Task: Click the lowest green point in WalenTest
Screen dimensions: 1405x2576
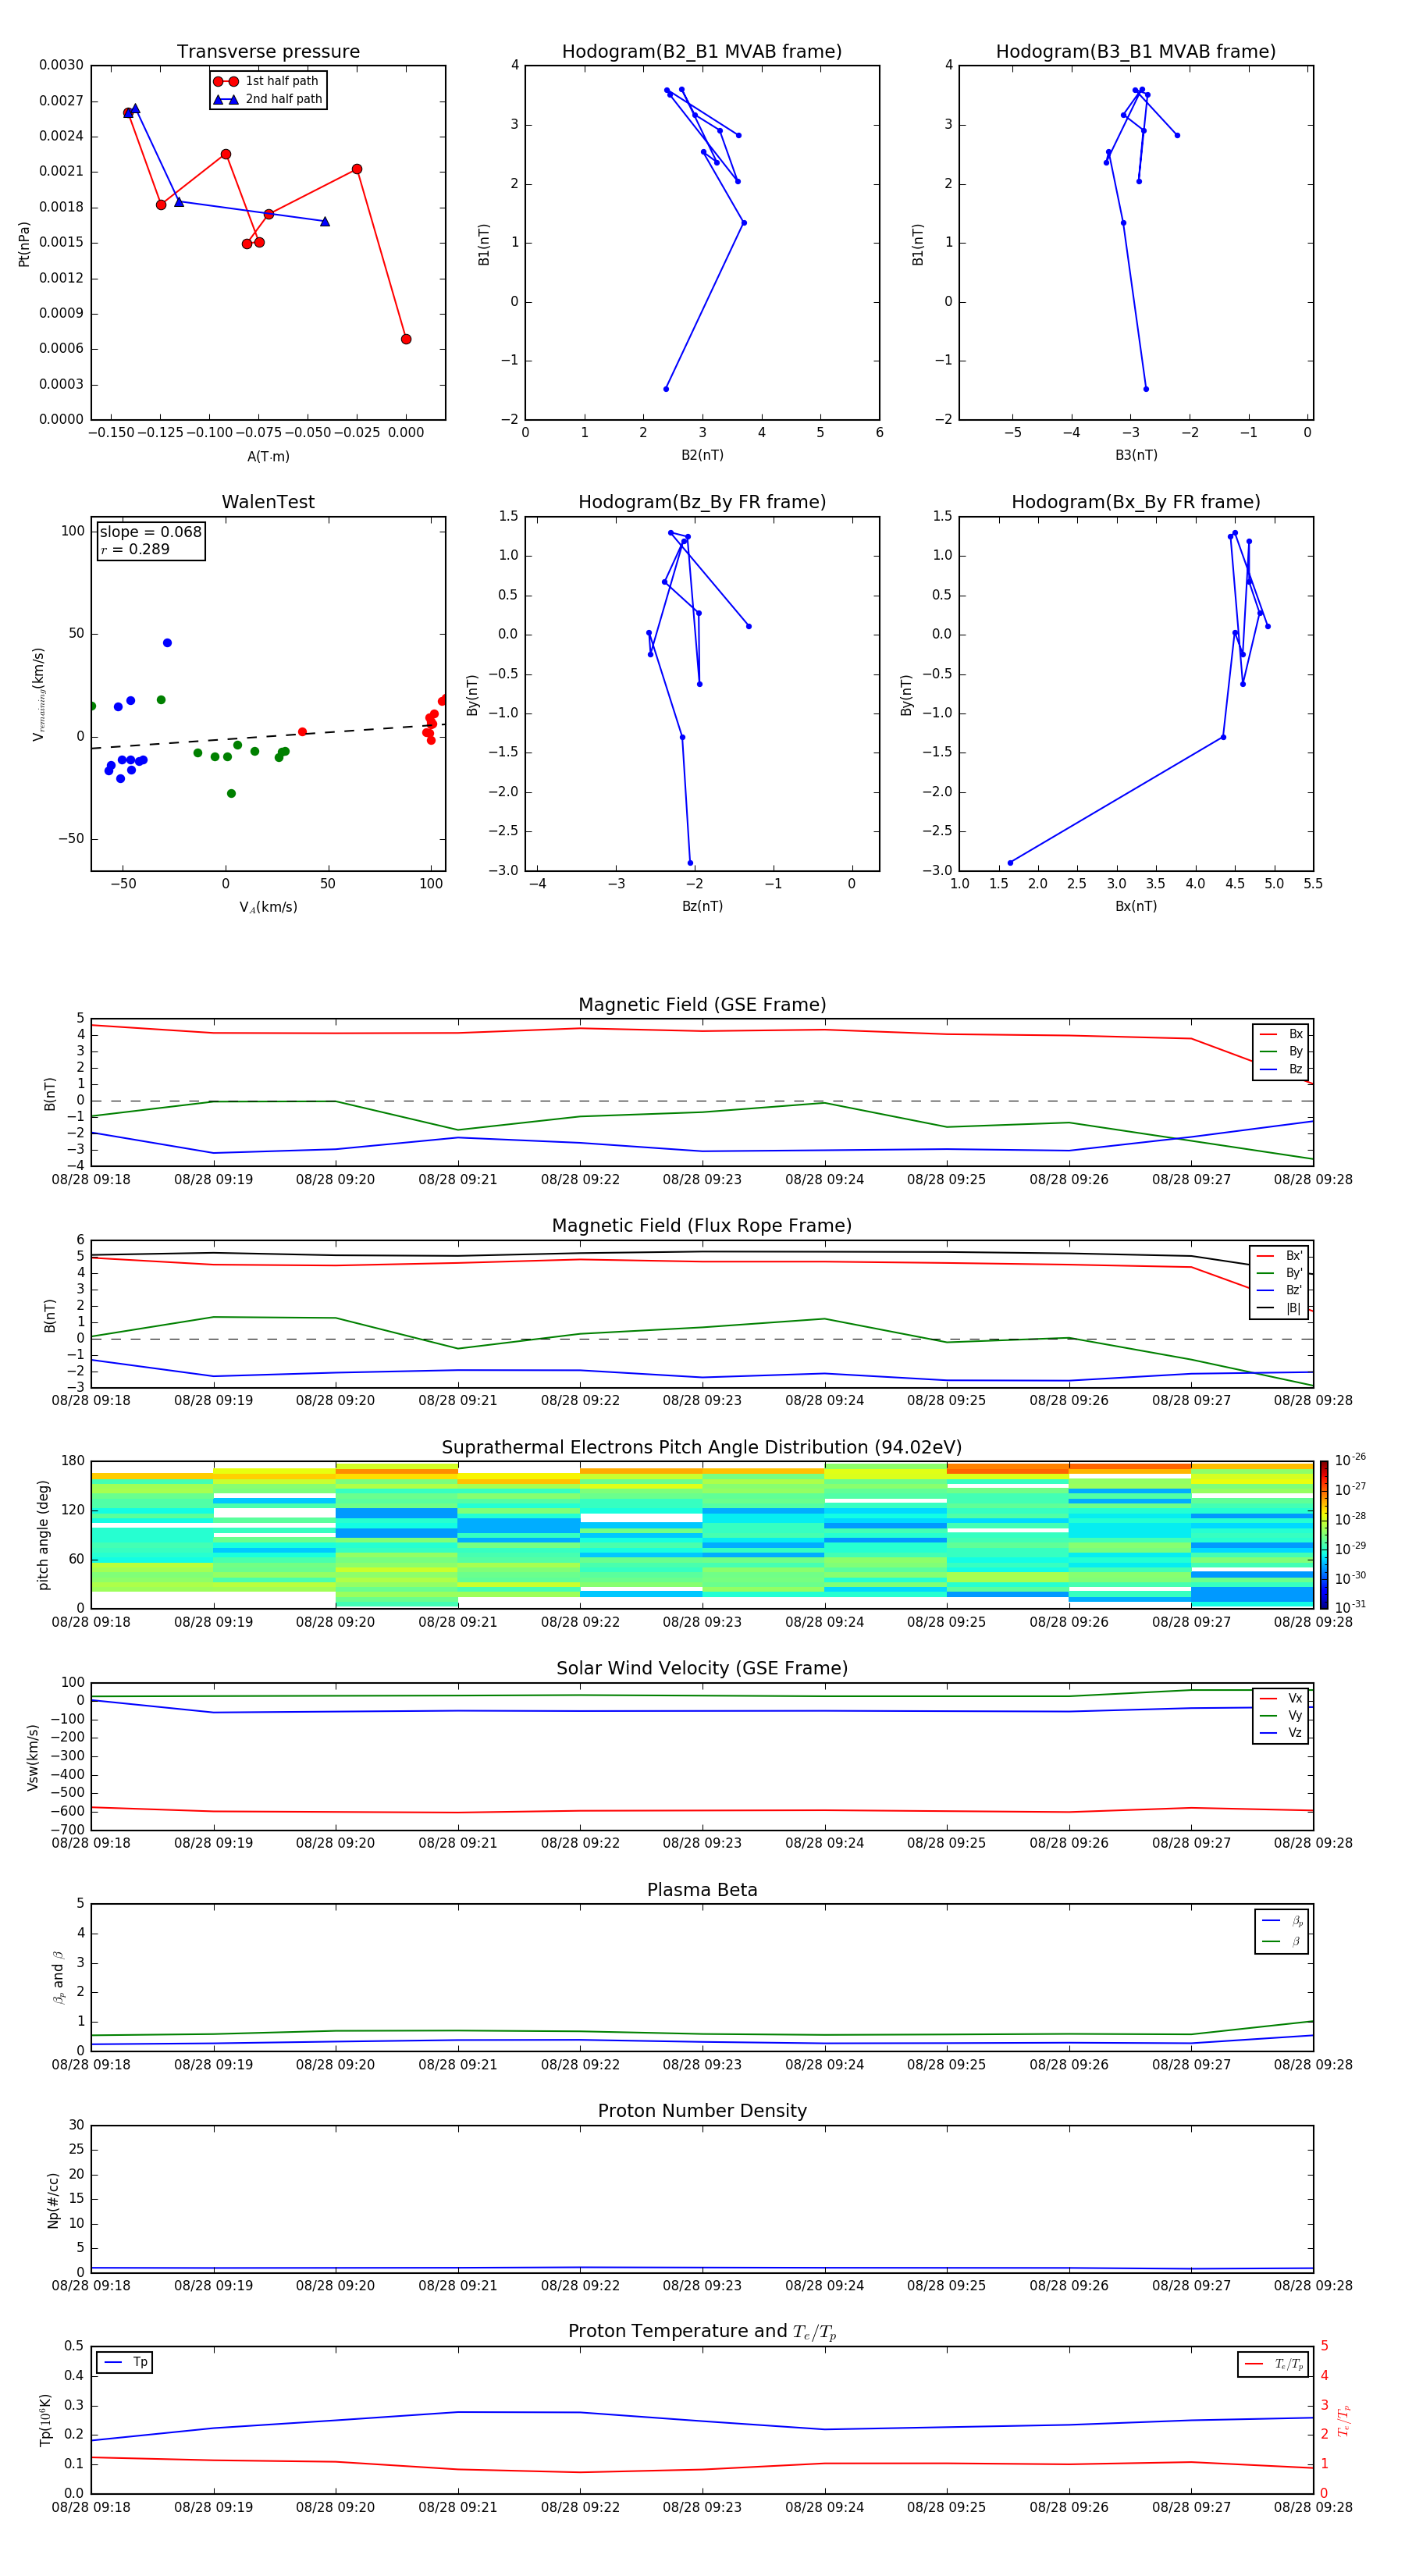Action: 231,793
